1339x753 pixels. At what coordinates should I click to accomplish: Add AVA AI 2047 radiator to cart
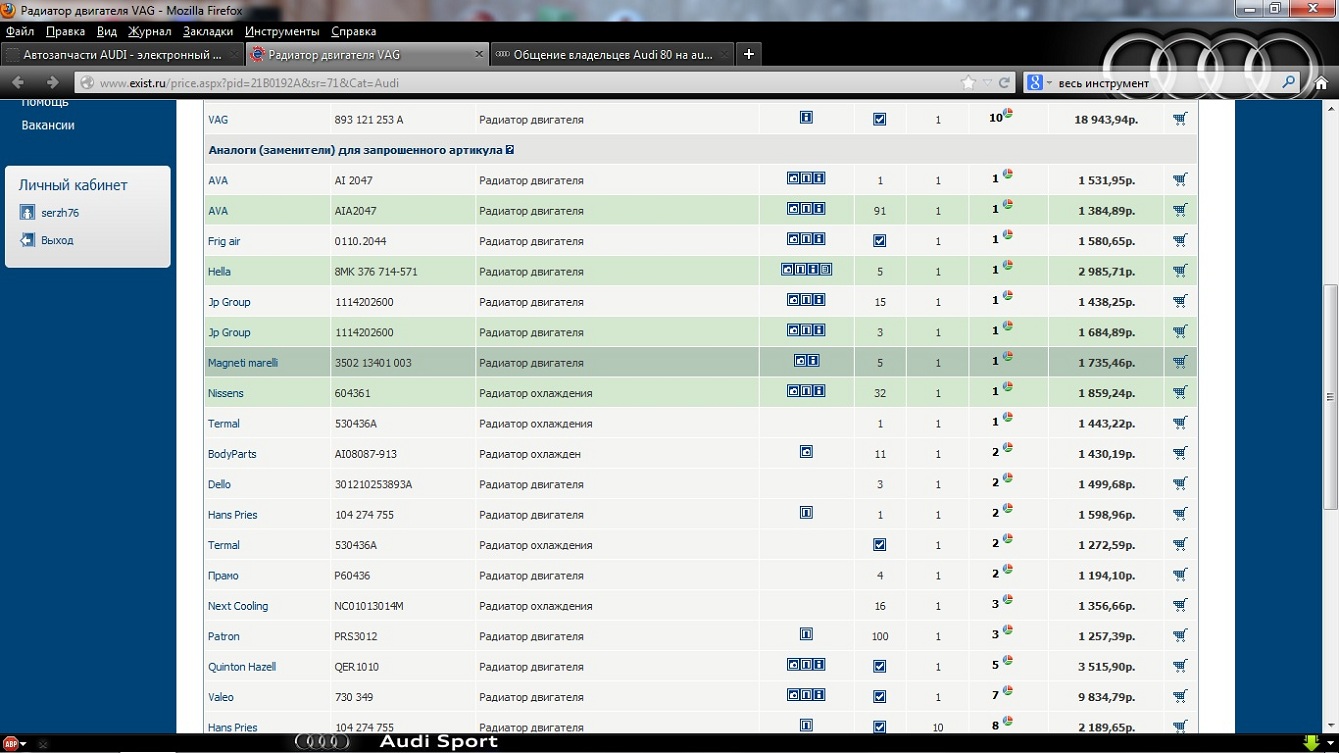pyautogui.click(x=1180, y=180)
